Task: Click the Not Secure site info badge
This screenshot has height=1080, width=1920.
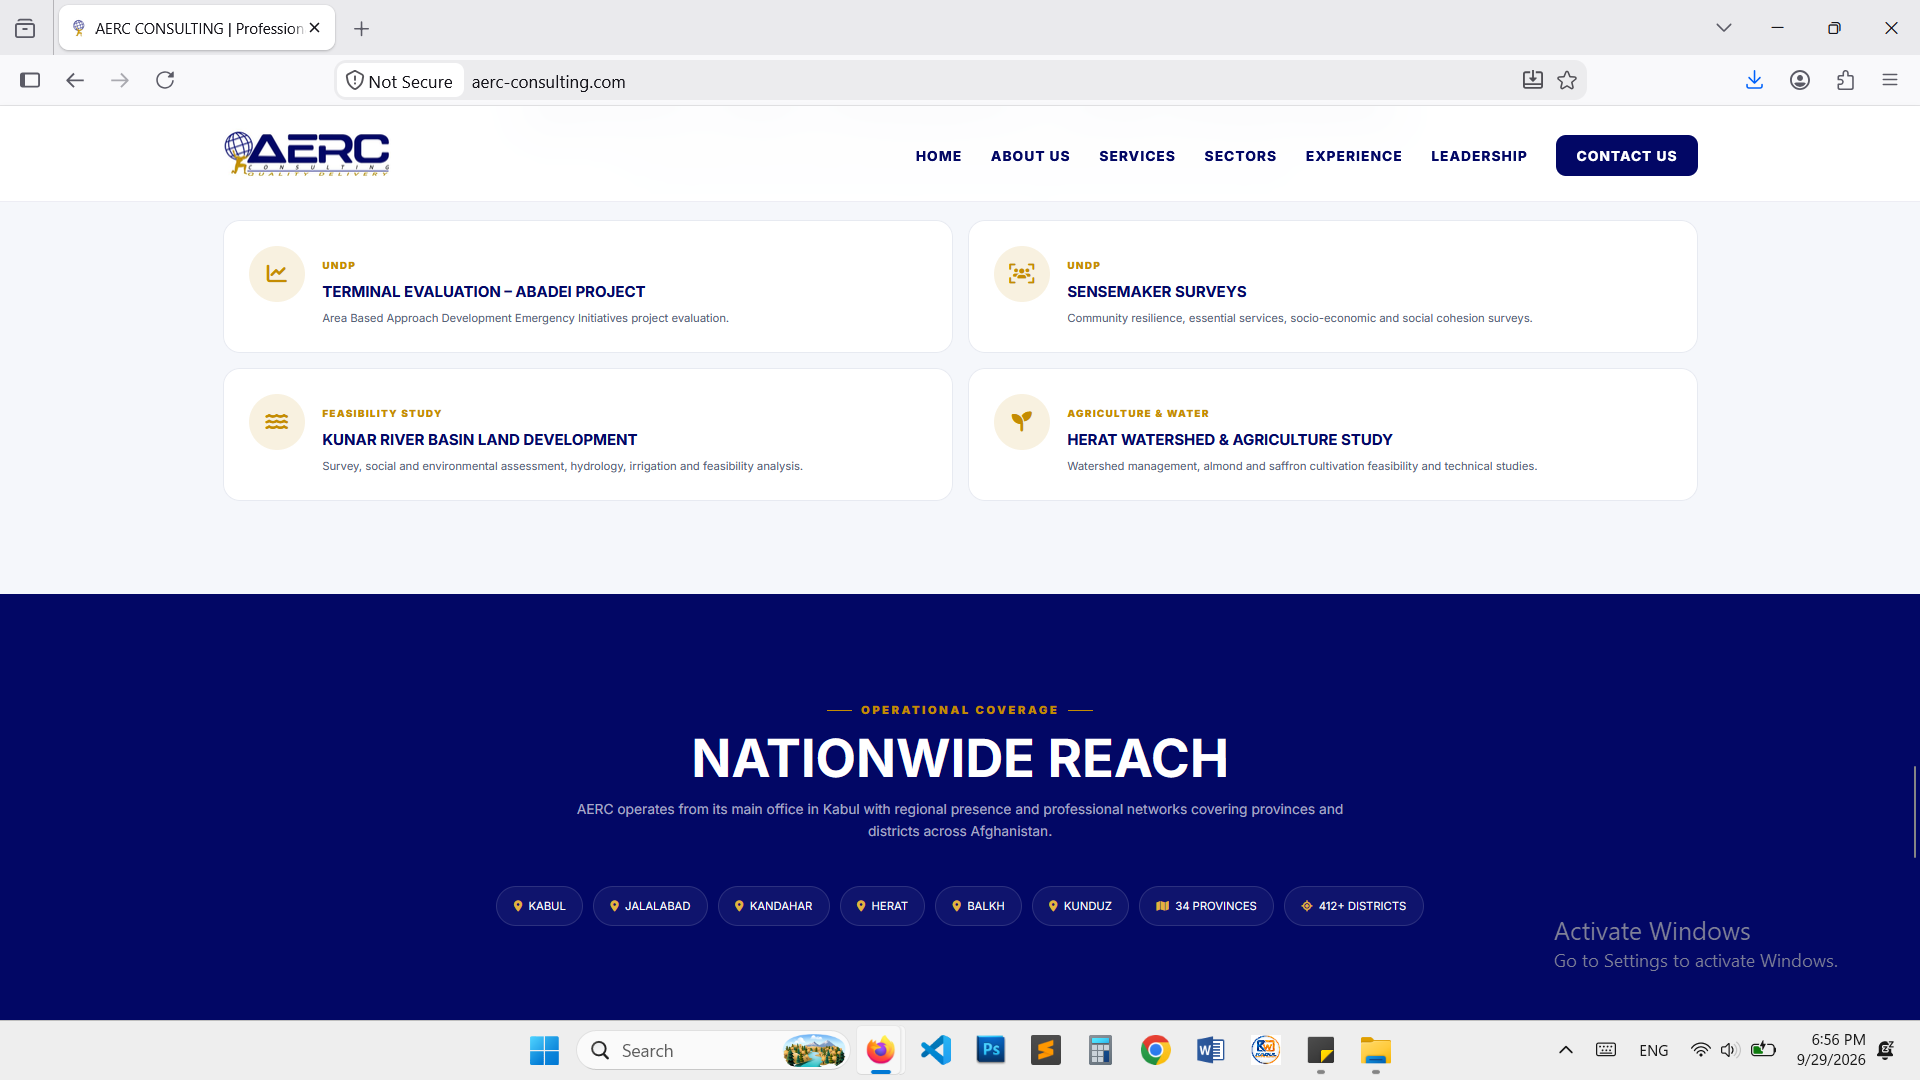Action: (400, 81)
